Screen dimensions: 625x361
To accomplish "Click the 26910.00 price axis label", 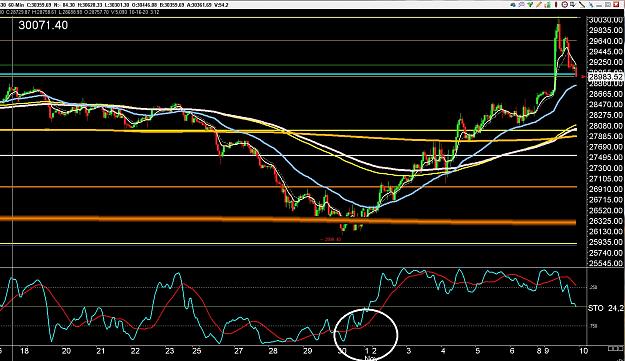I will [x=605, y=190].
